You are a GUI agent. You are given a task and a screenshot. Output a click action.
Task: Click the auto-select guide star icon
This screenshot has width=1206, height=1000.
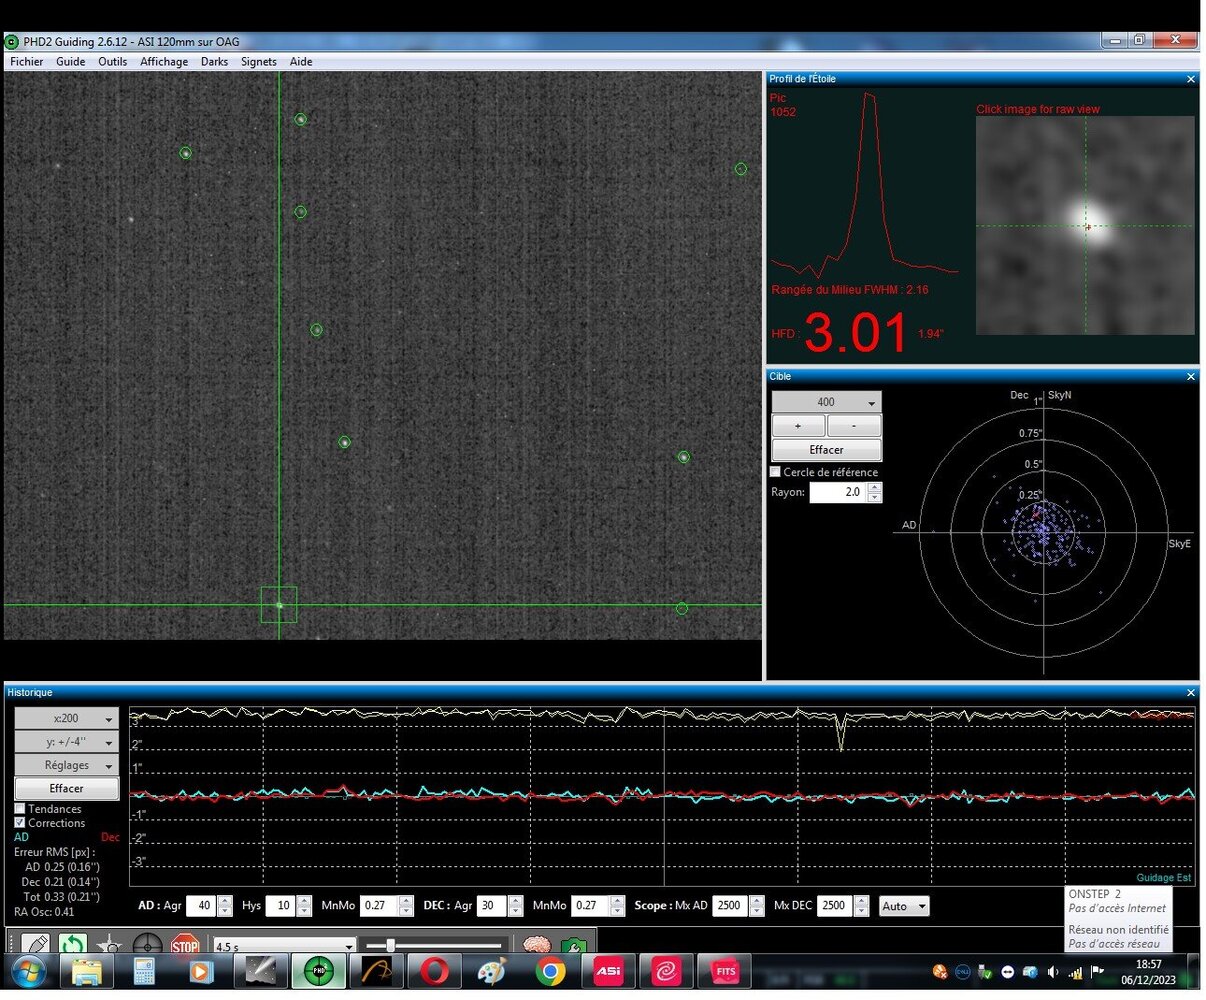(110, 945)
